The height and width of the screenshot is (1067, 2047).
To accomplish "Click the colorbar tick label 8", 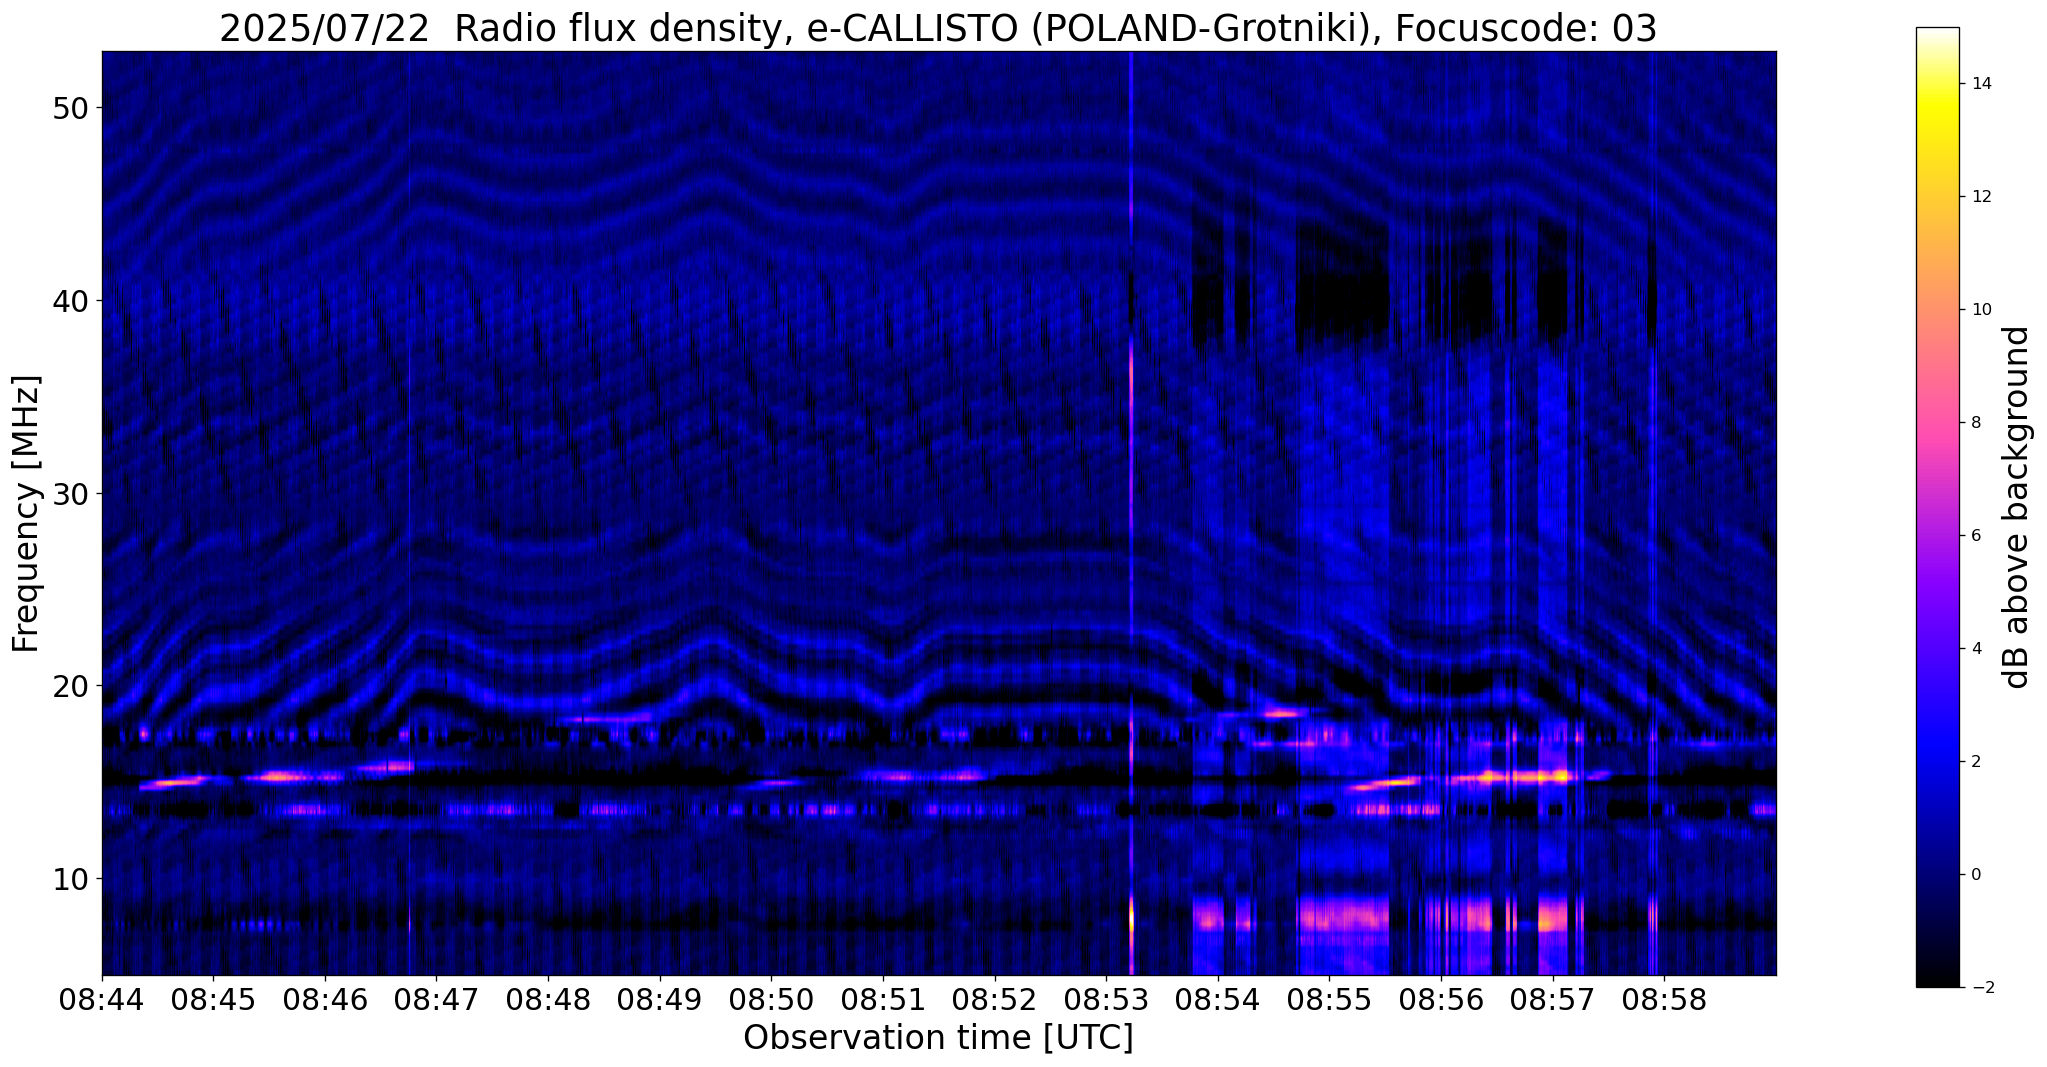I will 1975,423.
